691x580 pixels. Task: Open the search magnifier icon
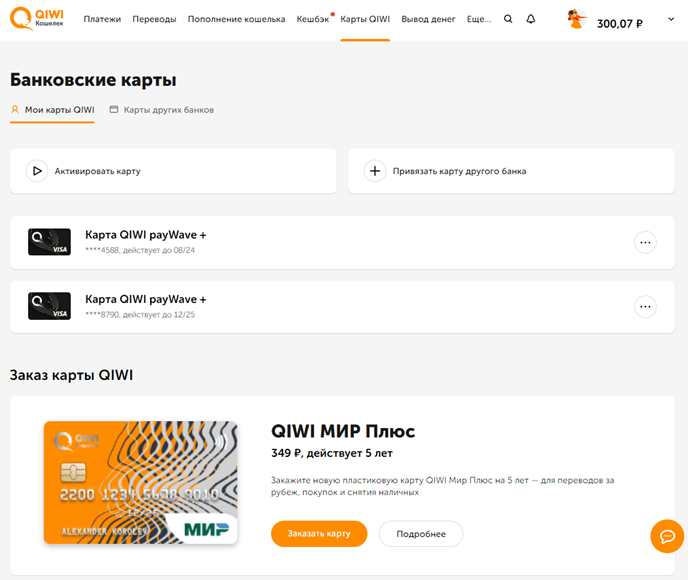(508, 19)
